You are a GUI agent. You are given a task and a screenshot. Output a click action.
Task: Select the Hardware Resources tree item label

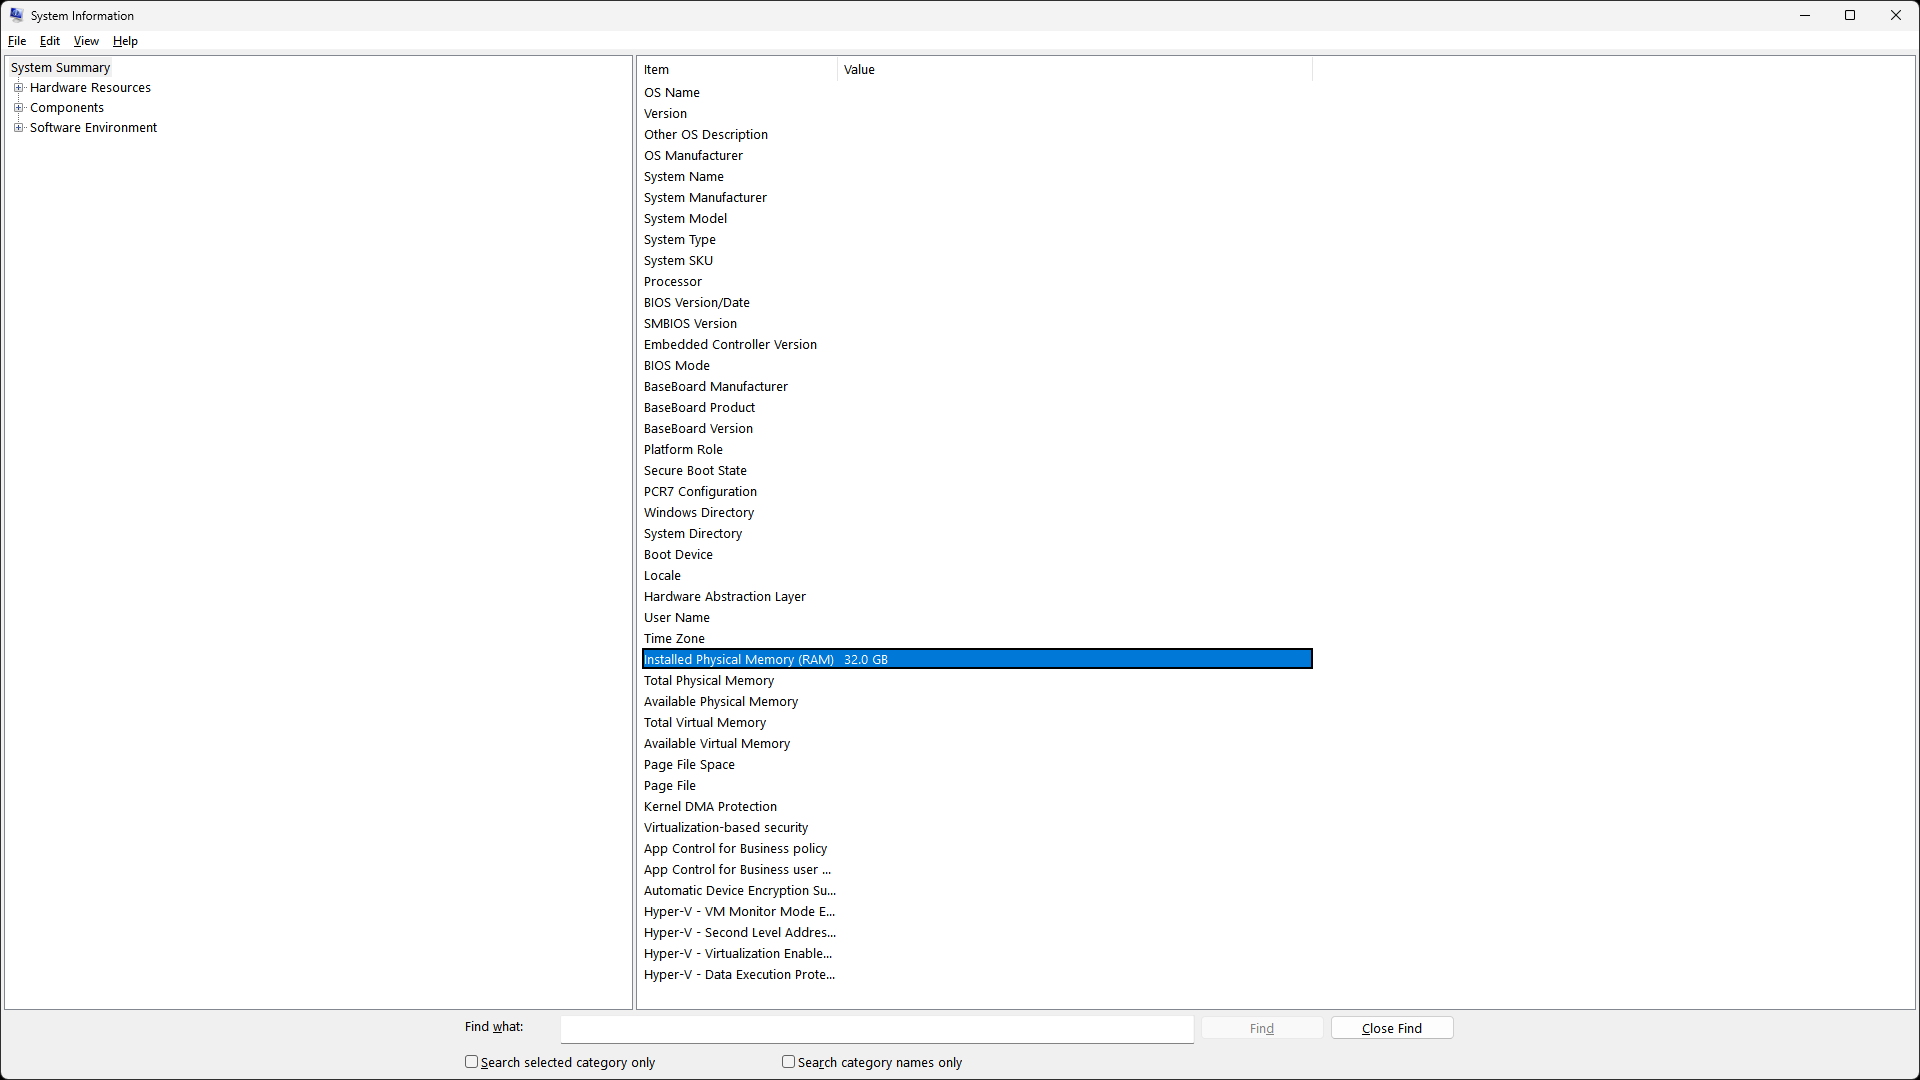tap(90, 88)
